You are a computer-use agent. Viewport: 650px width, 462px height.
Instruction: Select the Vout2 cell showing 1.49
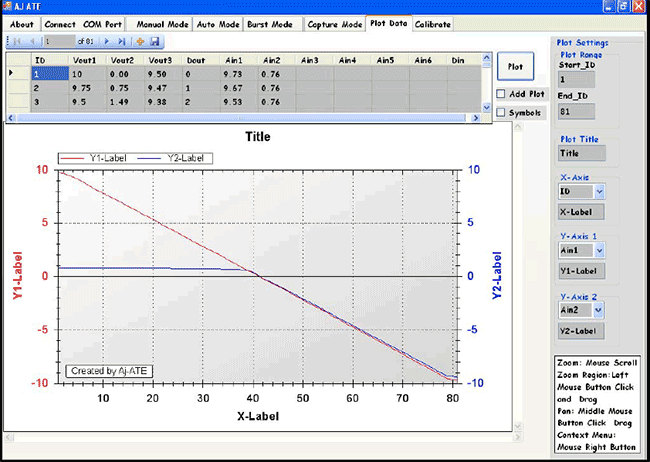[x=125, y=102]
